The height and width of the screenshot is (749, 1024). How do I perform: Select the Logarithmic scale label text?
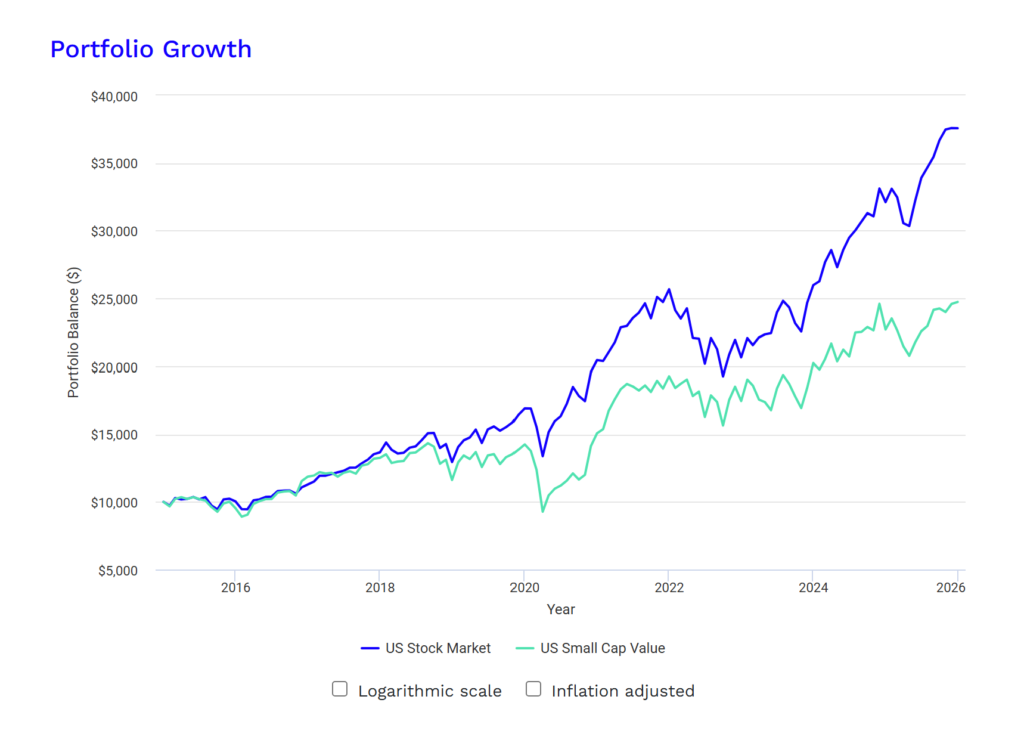430,691
